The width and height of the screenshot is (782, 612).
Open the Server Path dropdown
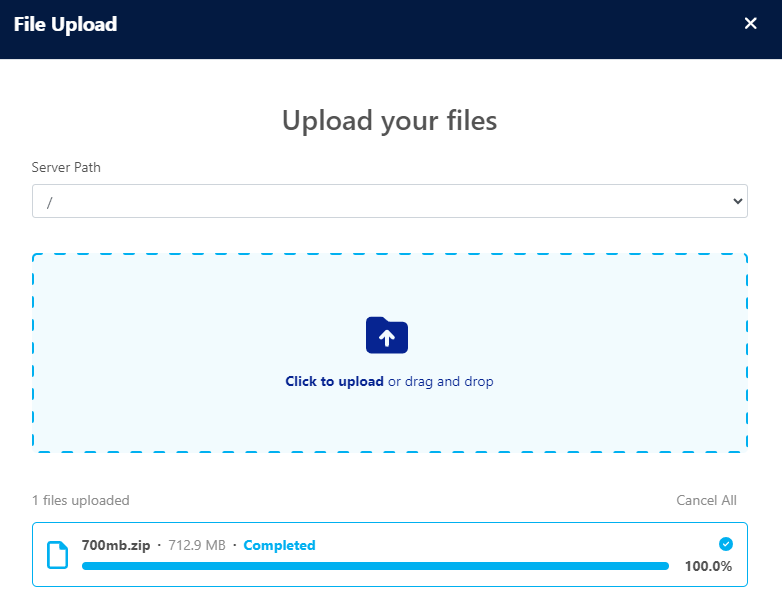(x=389, y=201)
